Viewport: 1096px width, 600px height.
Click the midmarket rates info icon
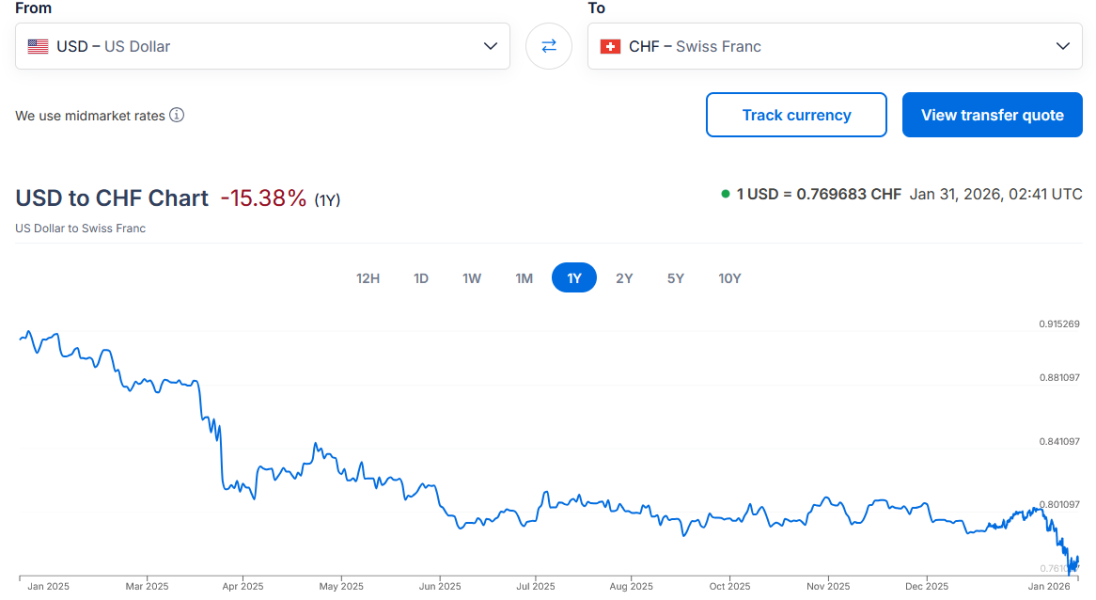click(176, 115)
